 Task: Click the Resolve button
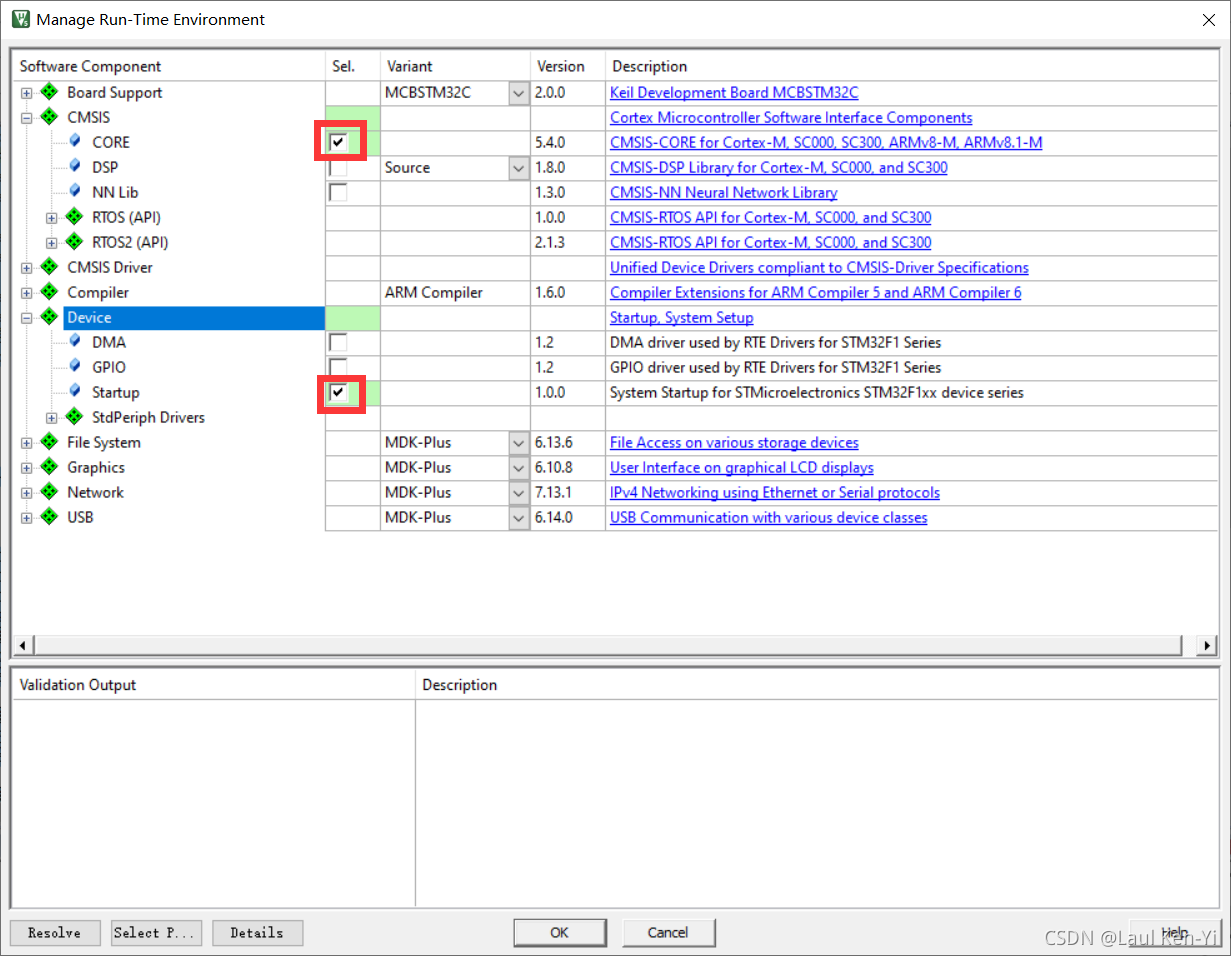[x=55, y=933]
